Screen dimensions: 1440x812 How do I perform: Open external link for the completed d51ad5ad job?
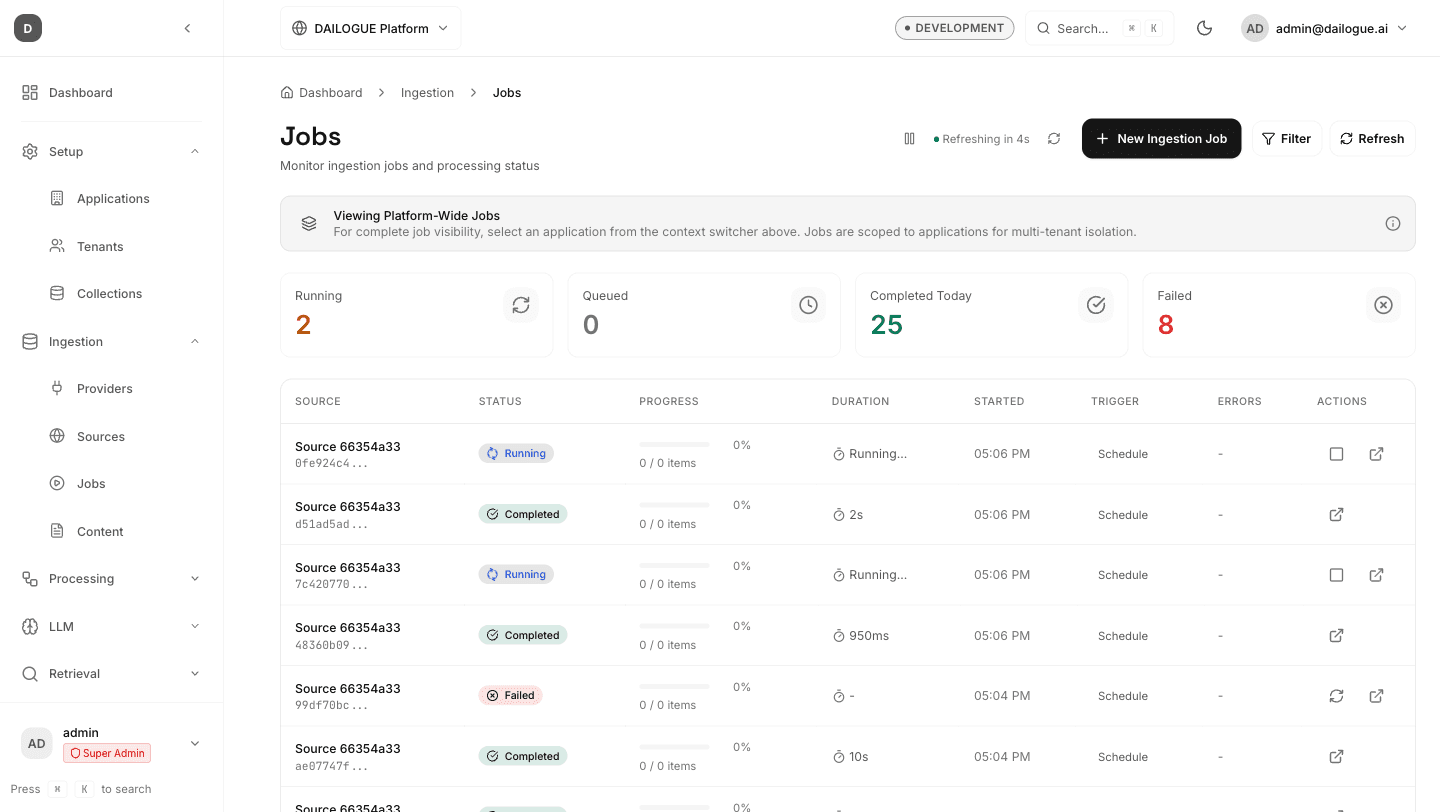point(1336,514)
